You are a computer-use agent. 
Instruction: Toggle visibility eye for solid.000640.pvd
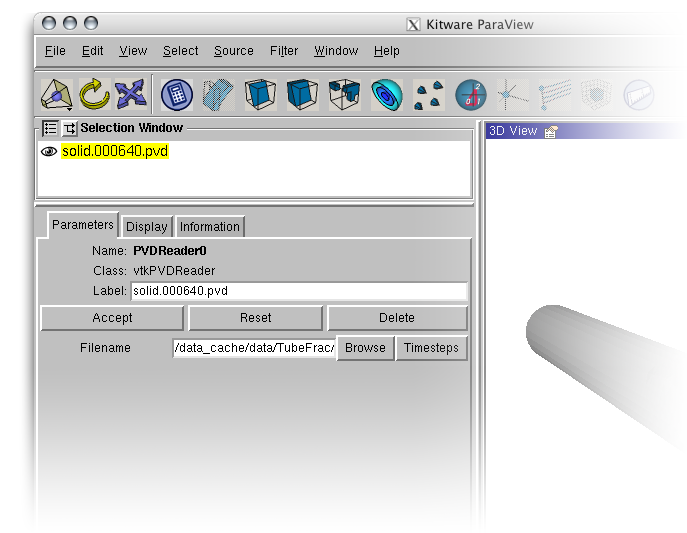click(x=49, y=152)
